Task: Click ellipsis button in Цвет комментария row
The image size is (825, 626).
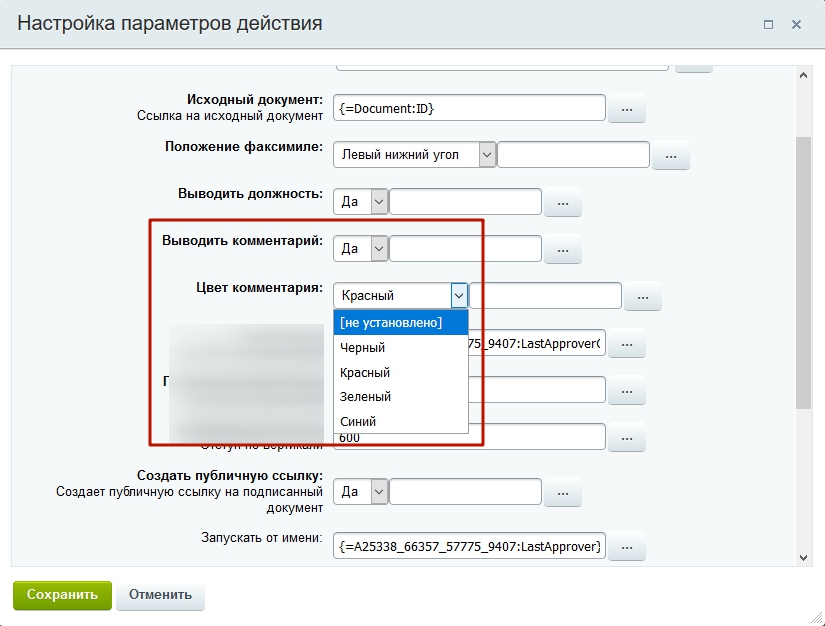Action: [x=642, y=296]
